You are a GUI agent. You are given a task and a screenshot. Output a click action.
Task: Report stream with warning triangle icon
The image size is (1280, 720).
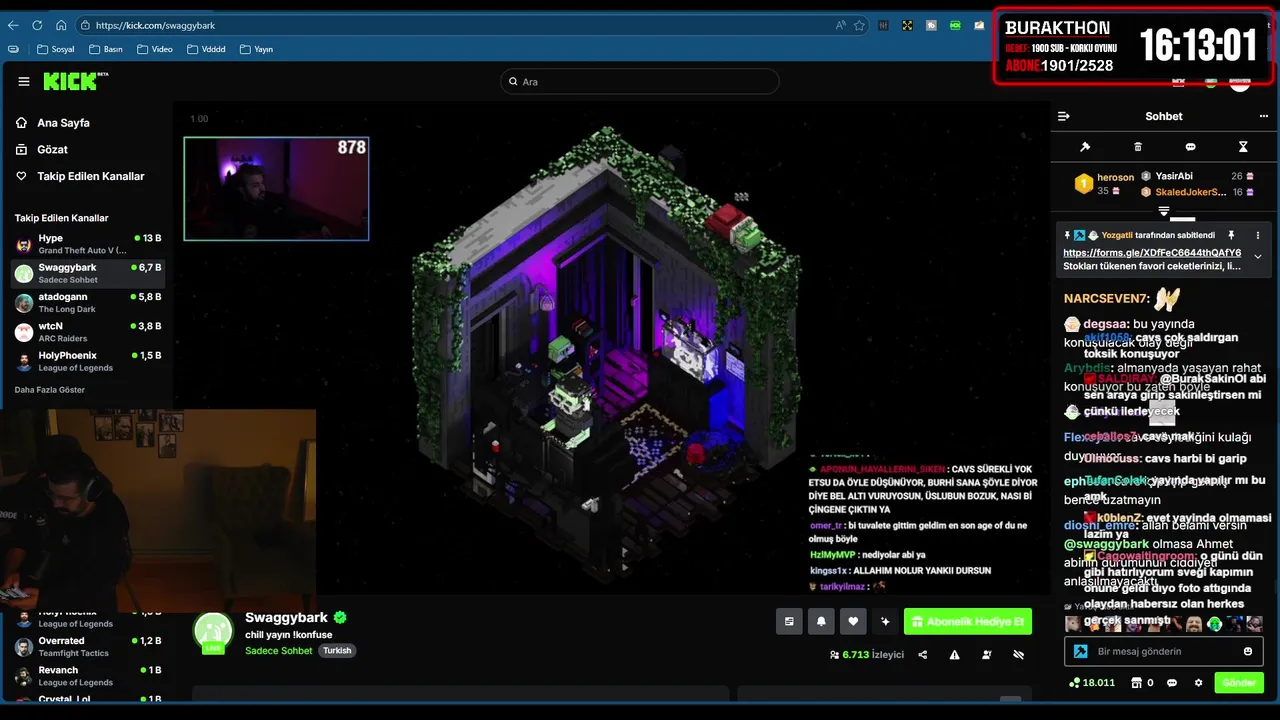coord(955,655)
